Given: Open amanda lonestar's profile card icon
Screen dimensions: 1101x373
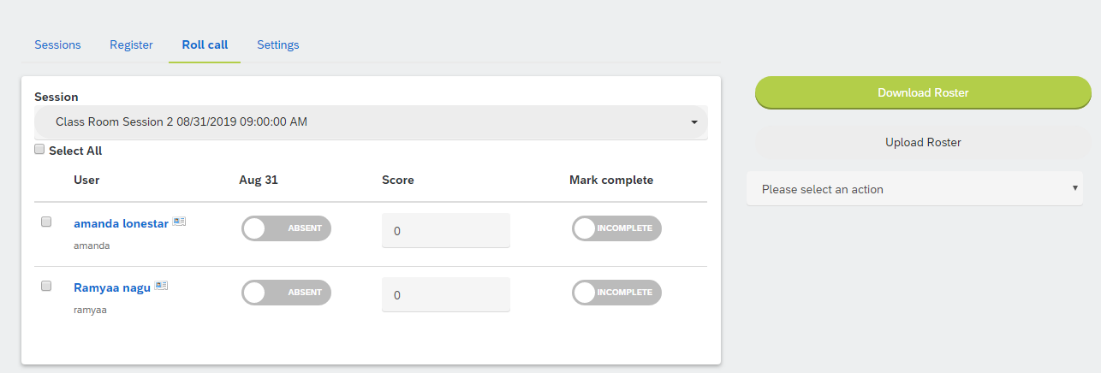Looking at the screenshot, I should pyautogui.click(x=179, y=222).
